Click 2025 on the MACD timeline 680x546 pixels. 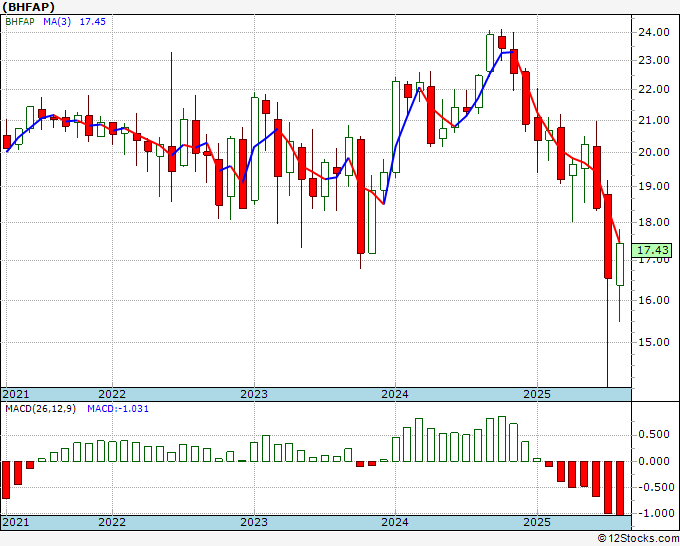(x=537, y=522)
